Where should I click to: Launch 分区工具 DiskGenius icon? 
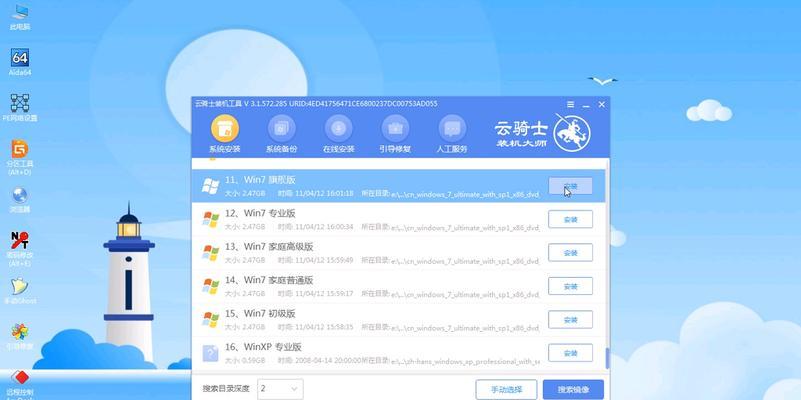click(20, 157)
